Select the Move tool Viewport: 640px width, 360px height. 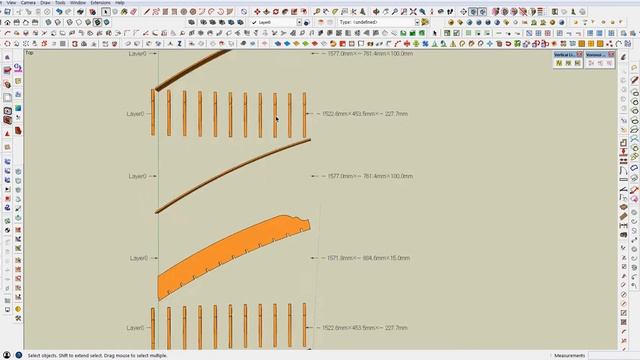257,12
